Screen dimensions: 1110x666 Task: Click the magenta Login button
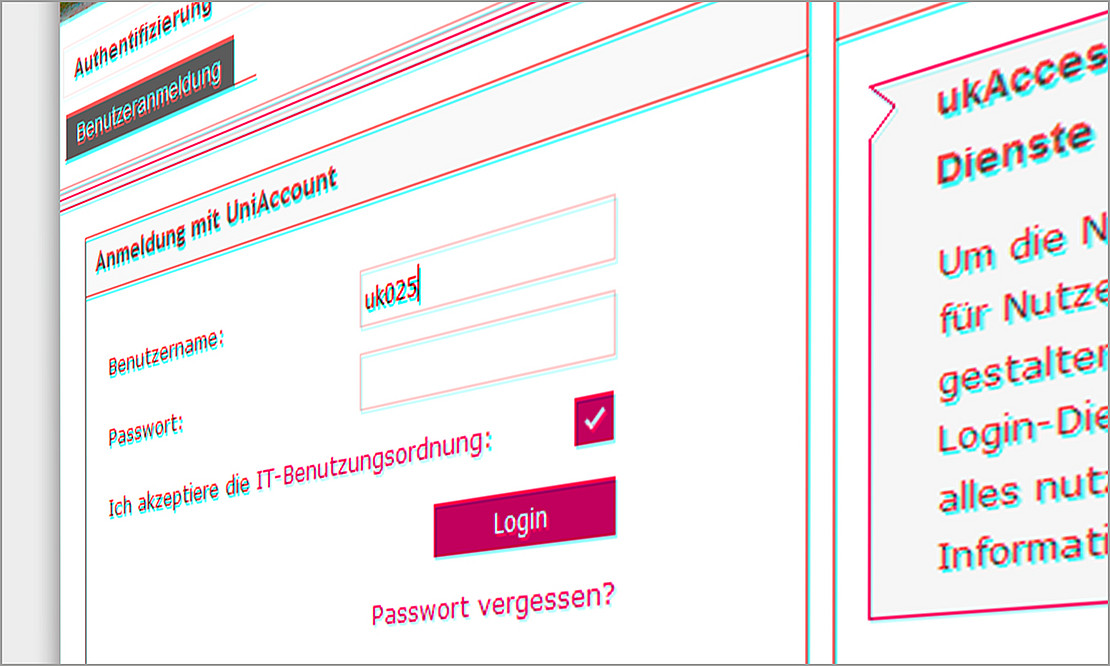525,518
